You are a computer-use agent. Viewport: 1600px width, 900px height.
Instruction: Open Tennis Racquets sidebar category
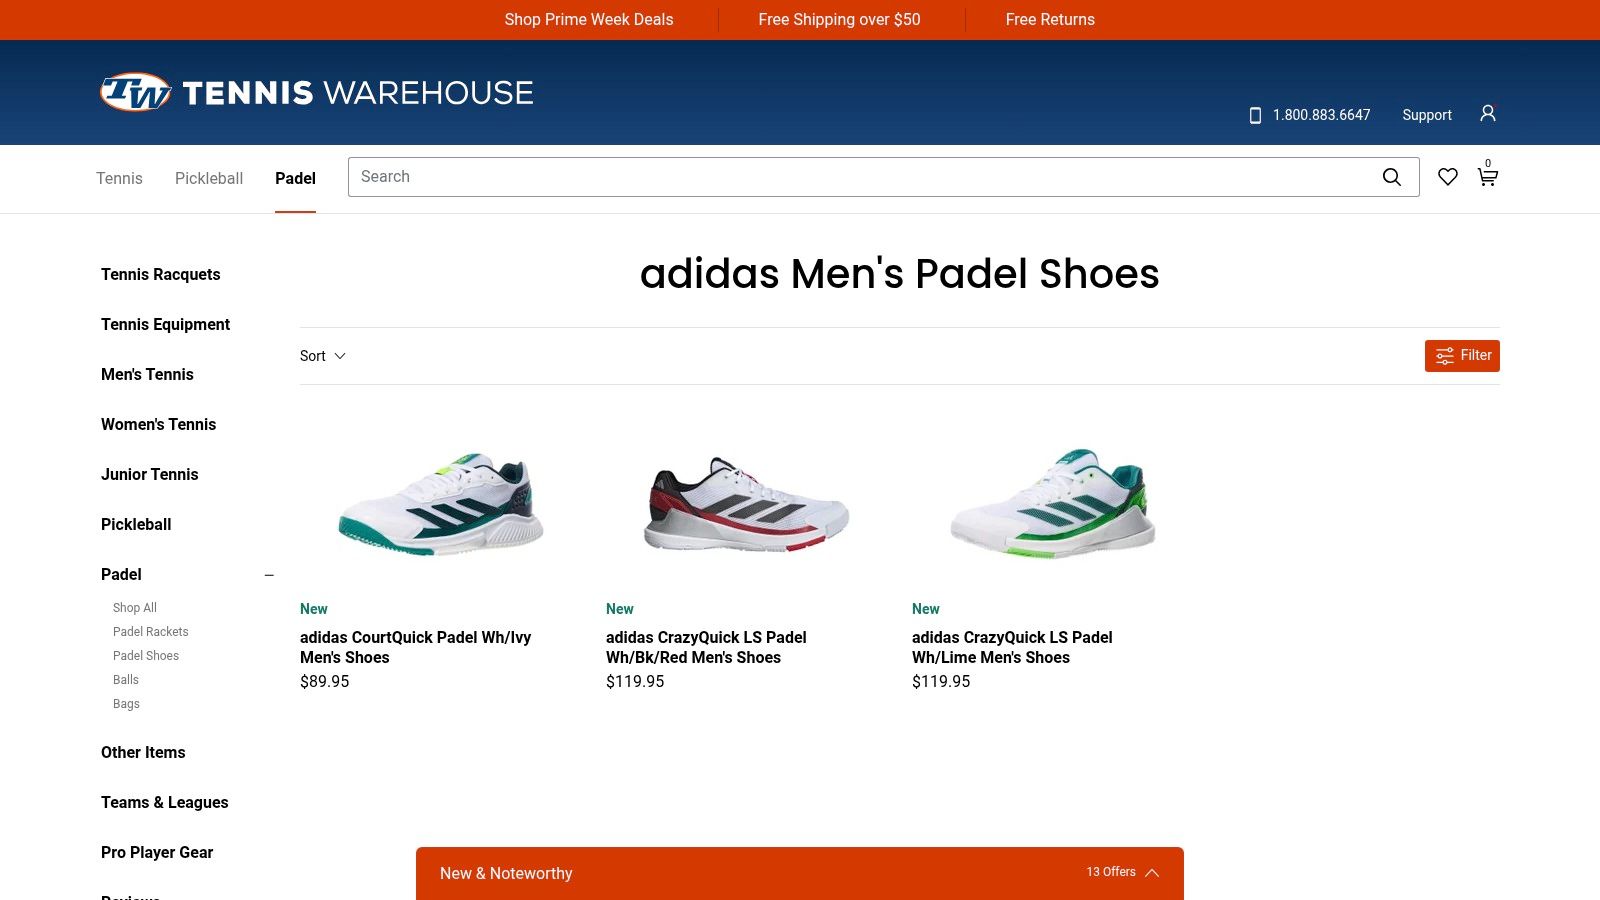[x=160, y=274]
